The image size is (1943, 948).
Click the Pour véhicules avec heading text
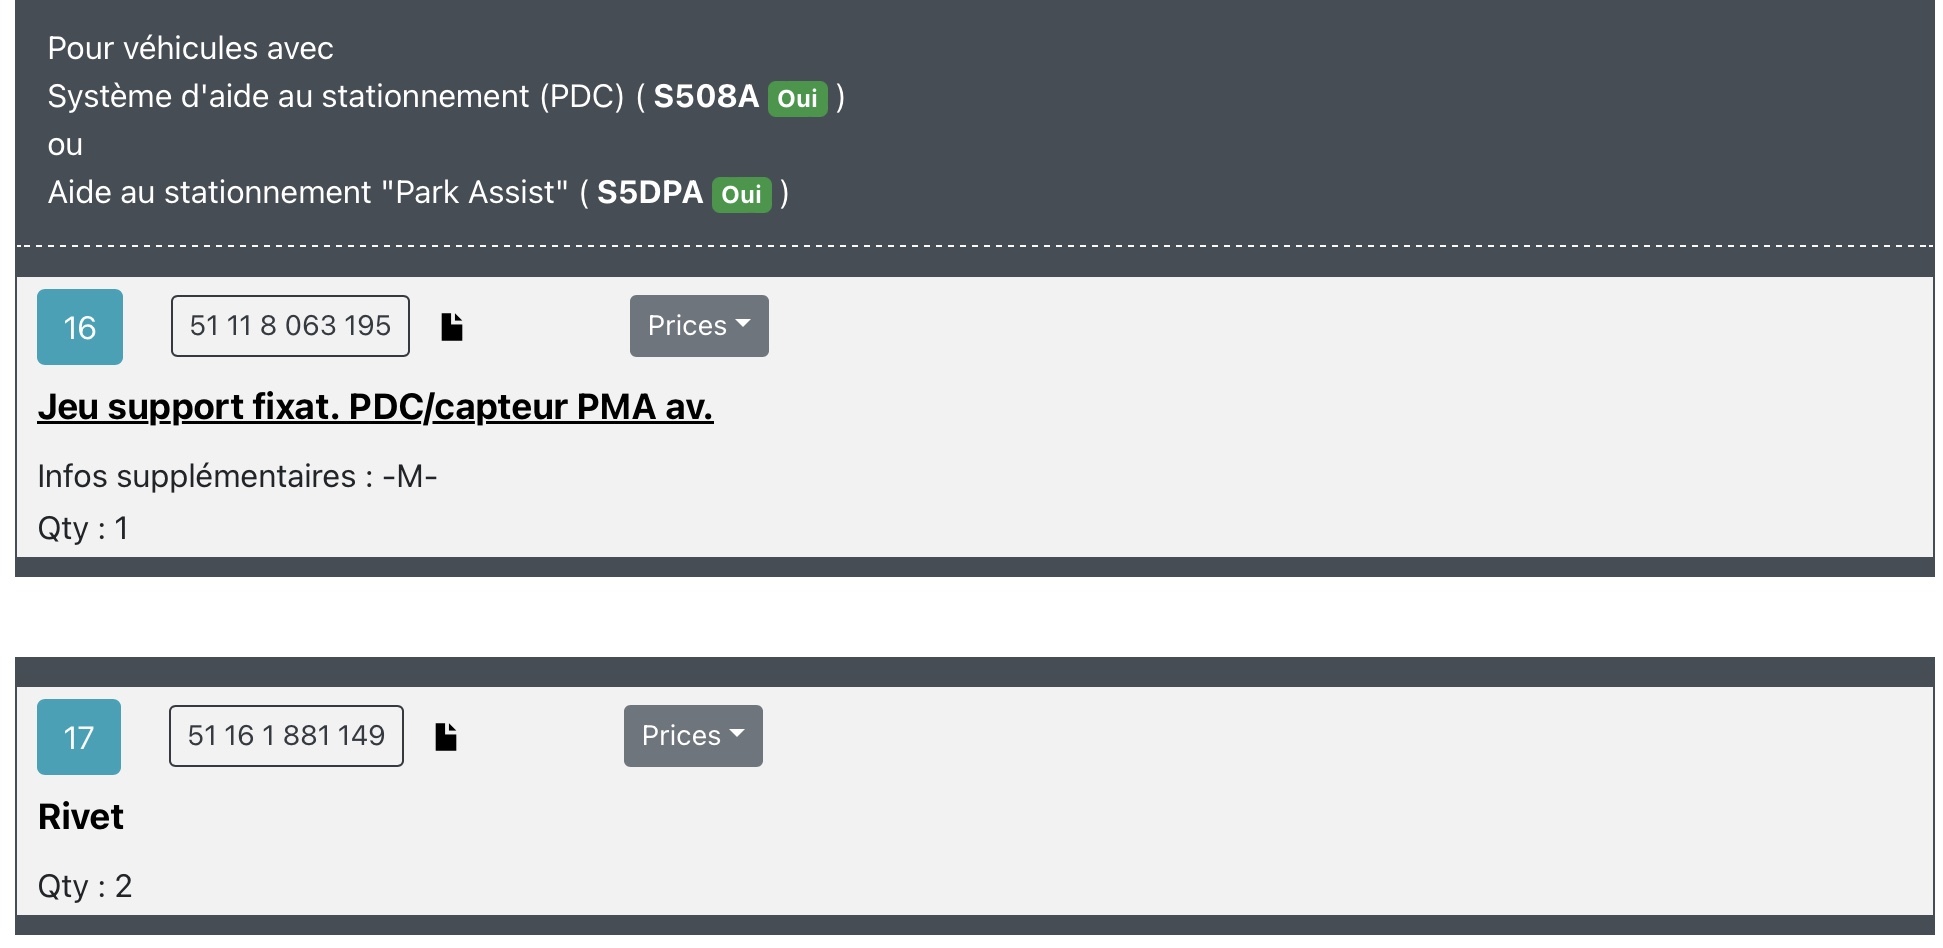point(190,48)
